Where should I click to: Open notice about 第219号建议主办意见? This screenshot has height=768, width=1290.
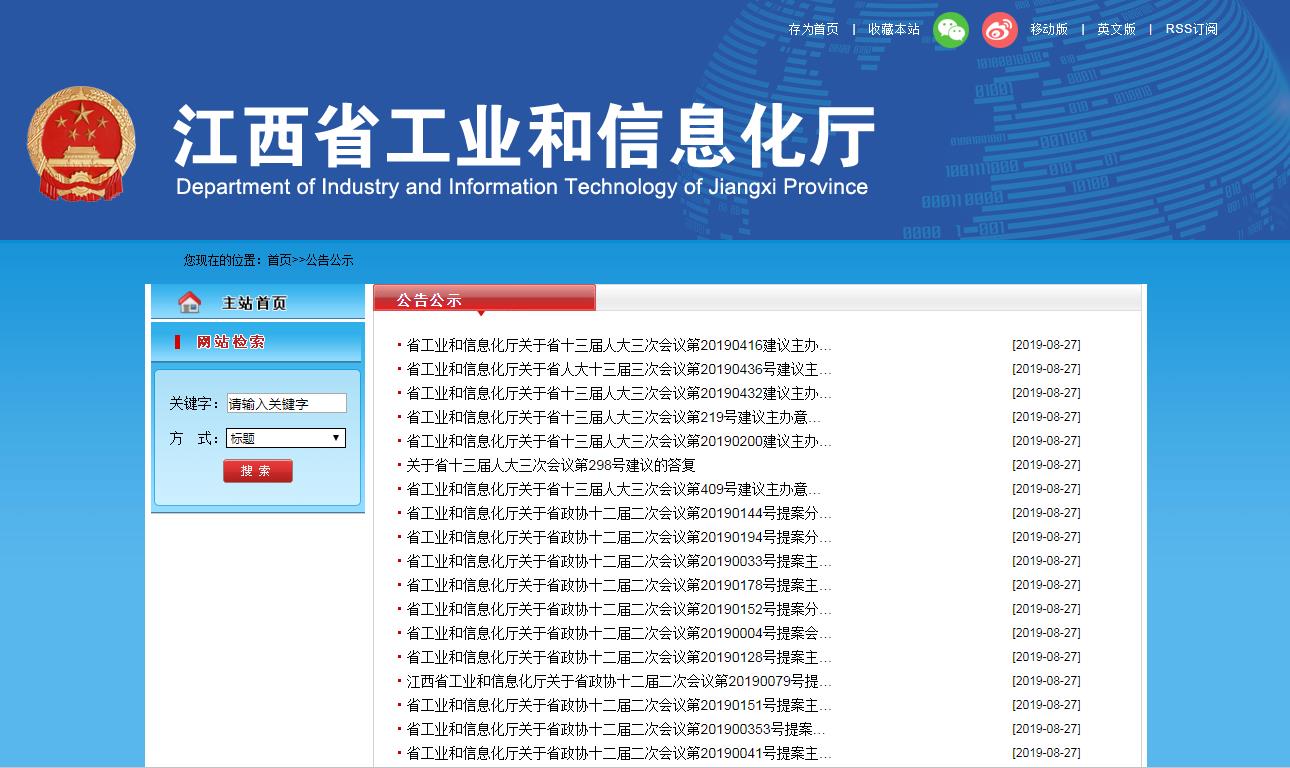click(x=613, y=417)
